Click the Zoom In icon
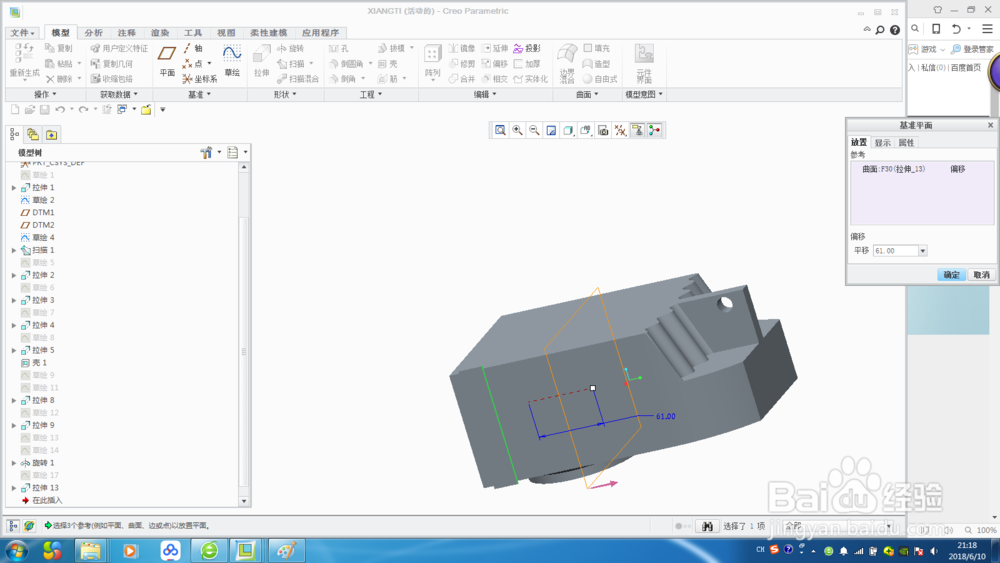Screen dimensions: 1000x563 tap(518, 130)
